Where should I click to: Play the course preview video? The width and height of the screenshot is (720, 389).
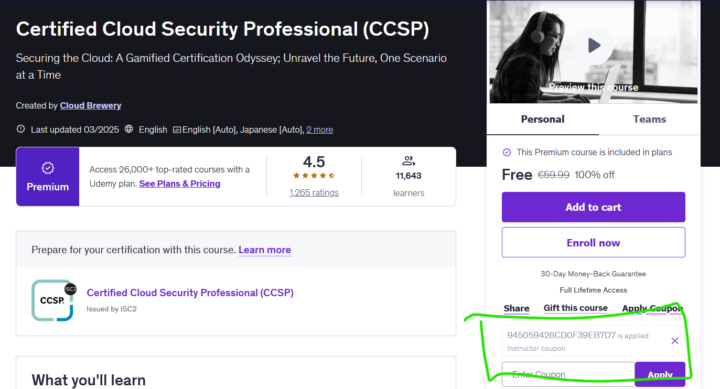[x=594, y=45]
